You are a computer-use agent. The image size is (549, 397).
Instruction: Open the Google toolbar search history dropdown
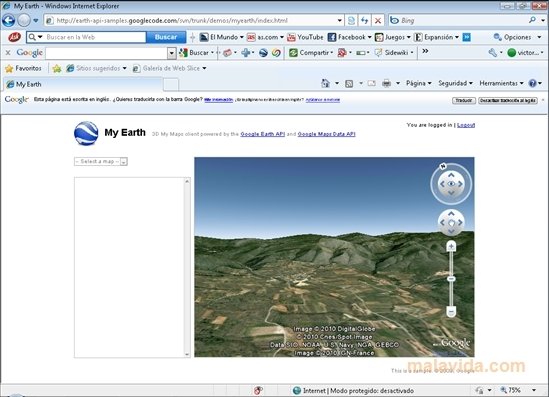pos(172,53)
